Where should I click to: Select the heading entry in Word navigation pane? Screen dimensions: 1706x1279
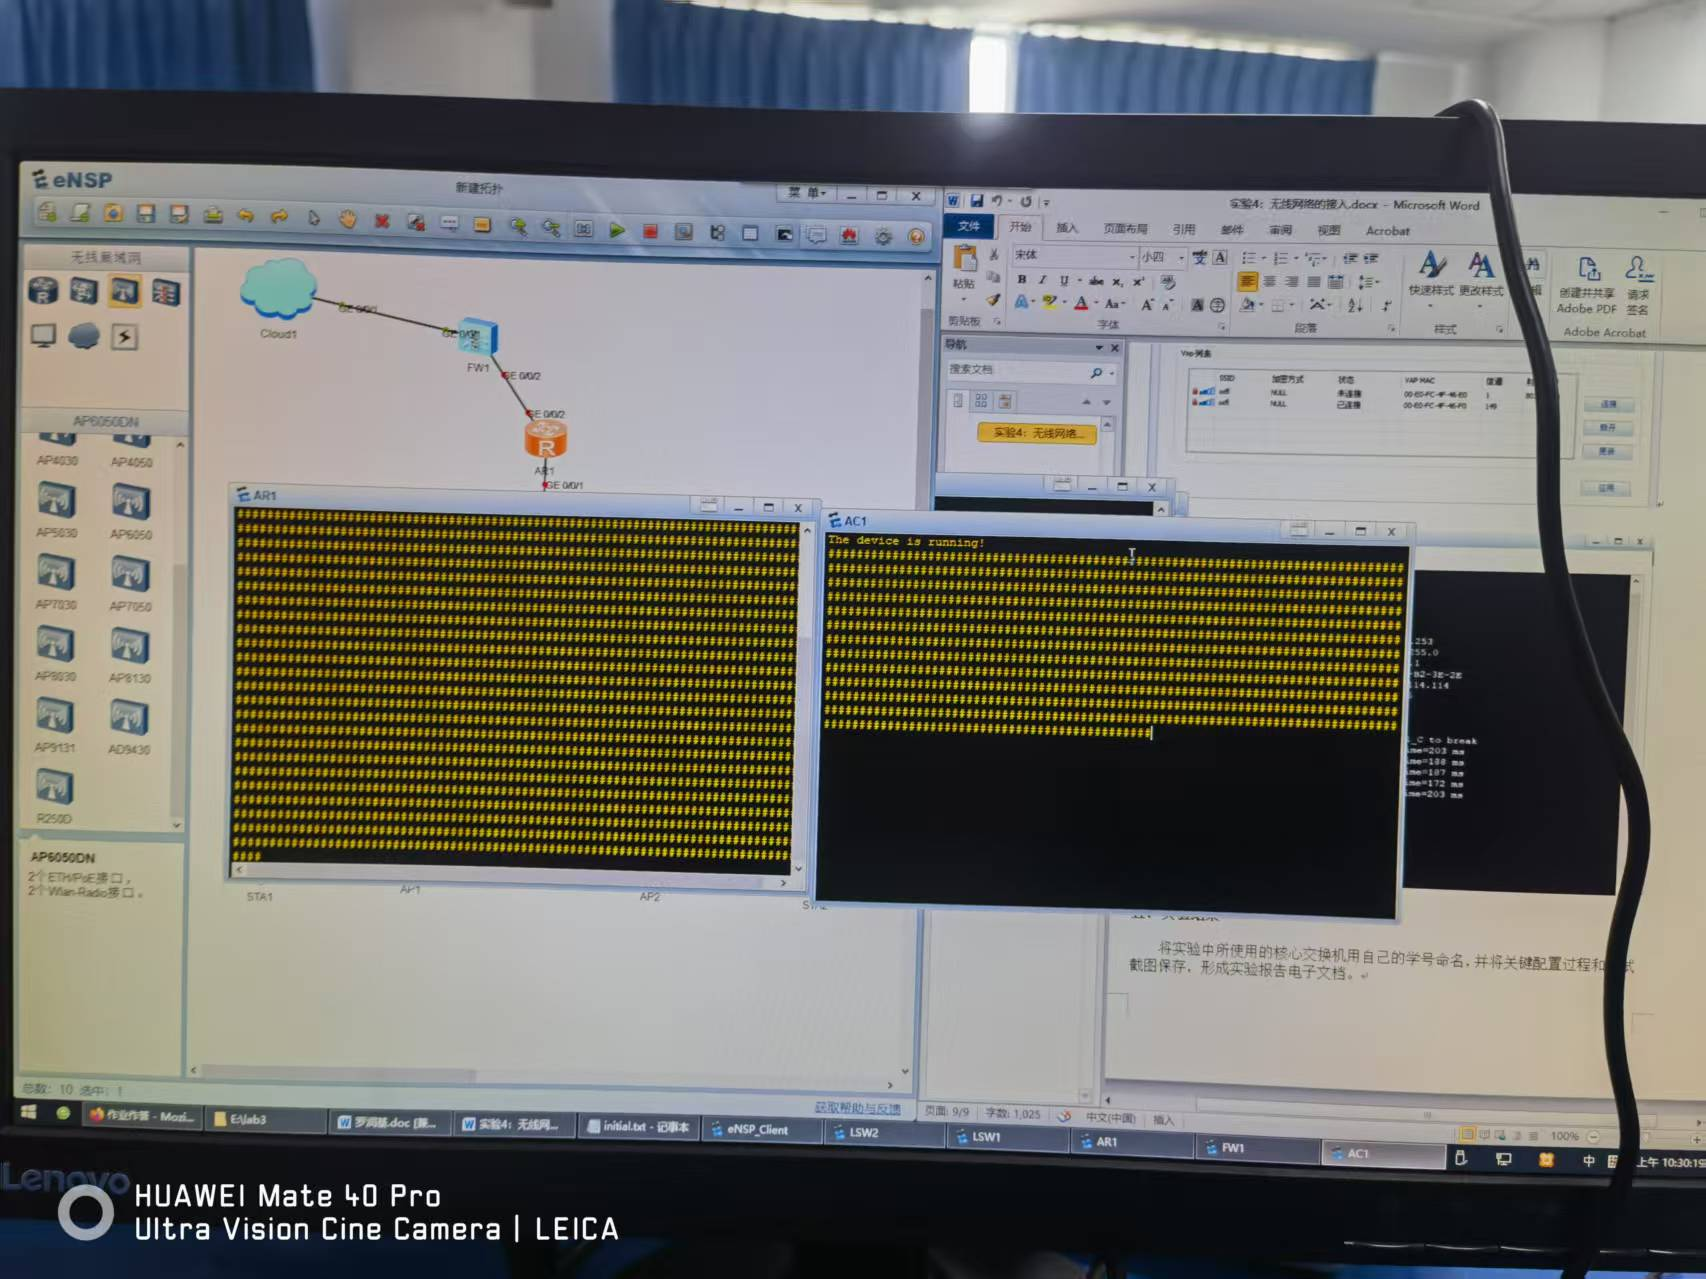pos(1037,433)
